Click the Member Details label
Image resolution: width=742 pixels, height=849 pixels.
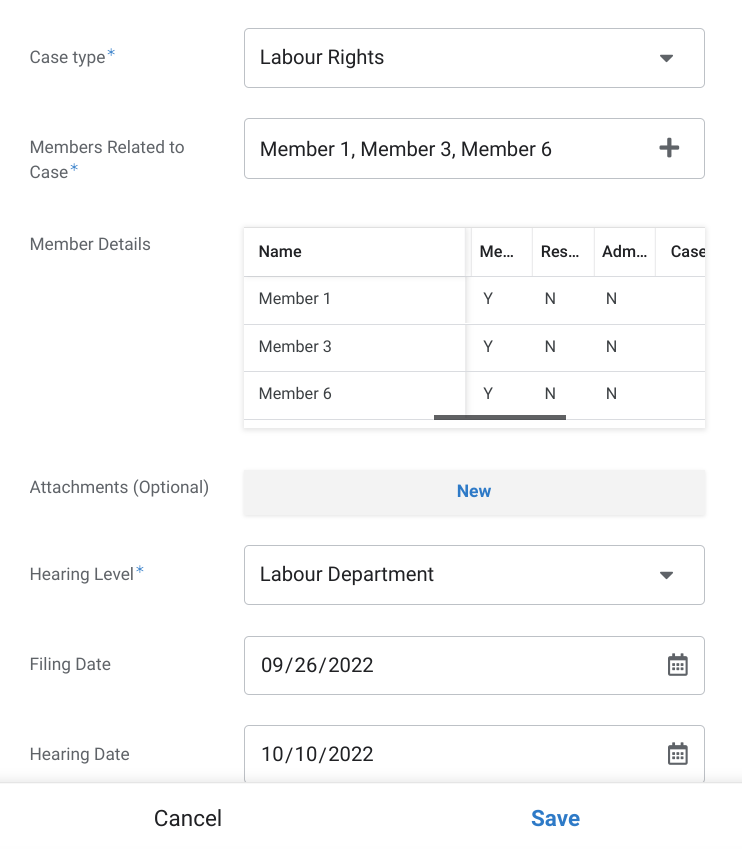(90, 244)
